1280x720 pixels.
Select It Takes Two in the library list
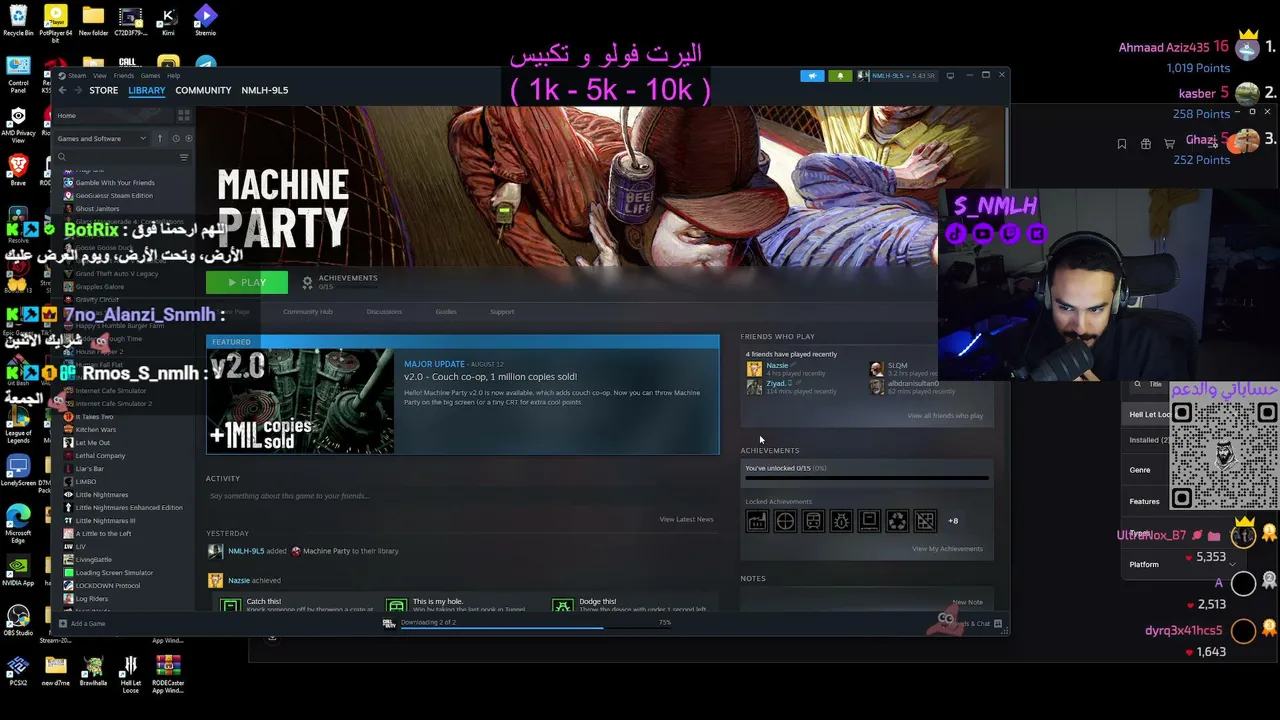[94, 417]
